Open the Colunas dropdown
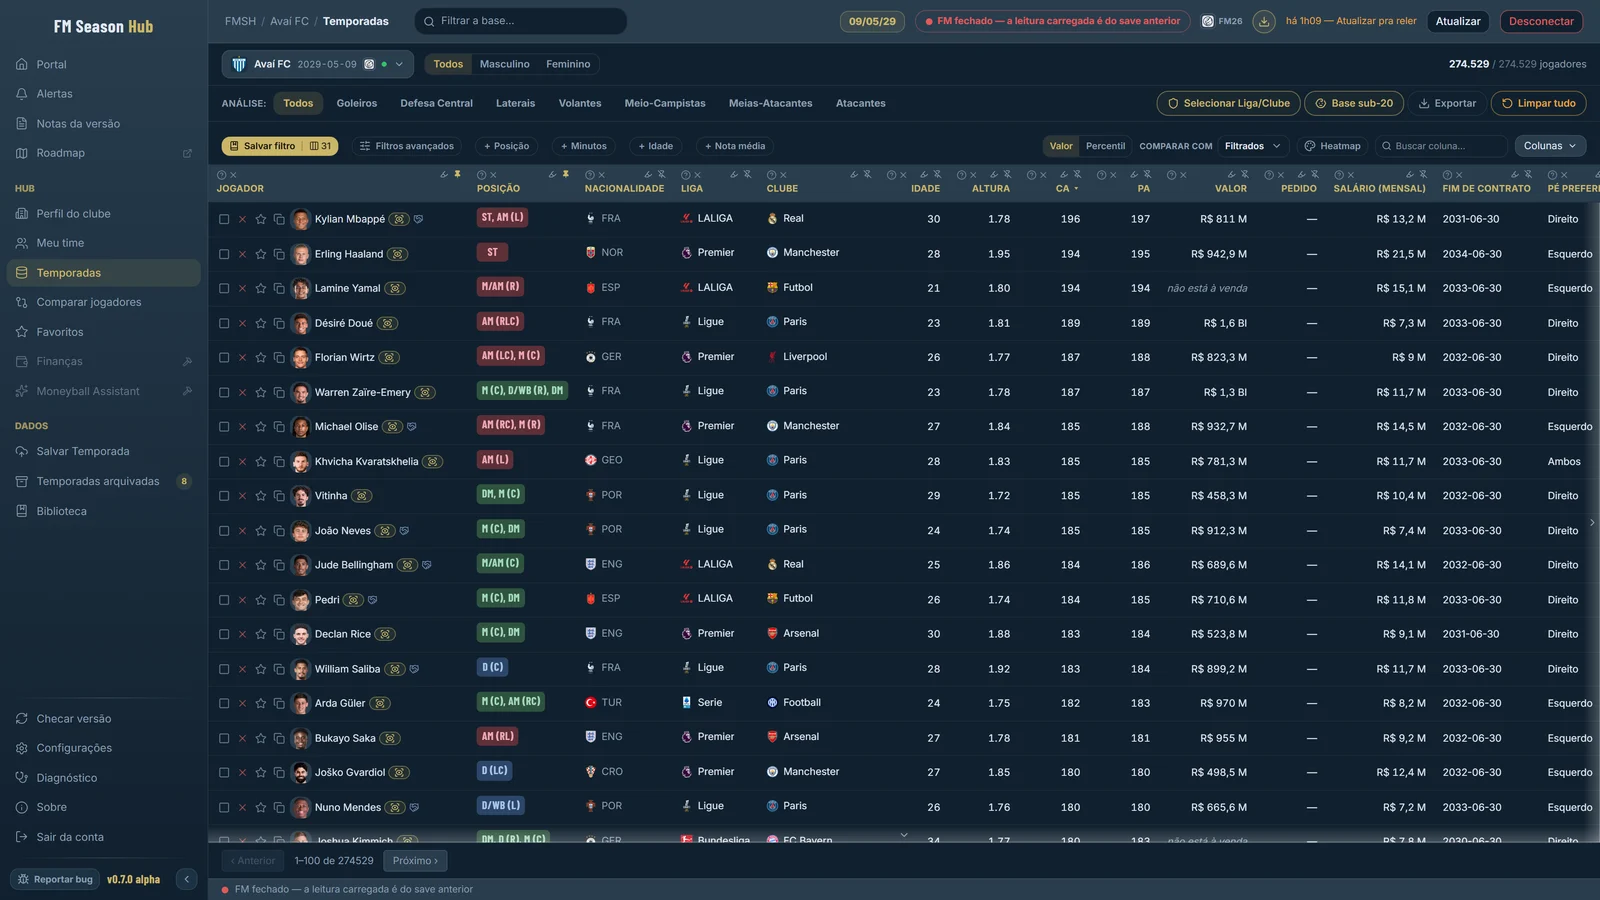 1550,146
